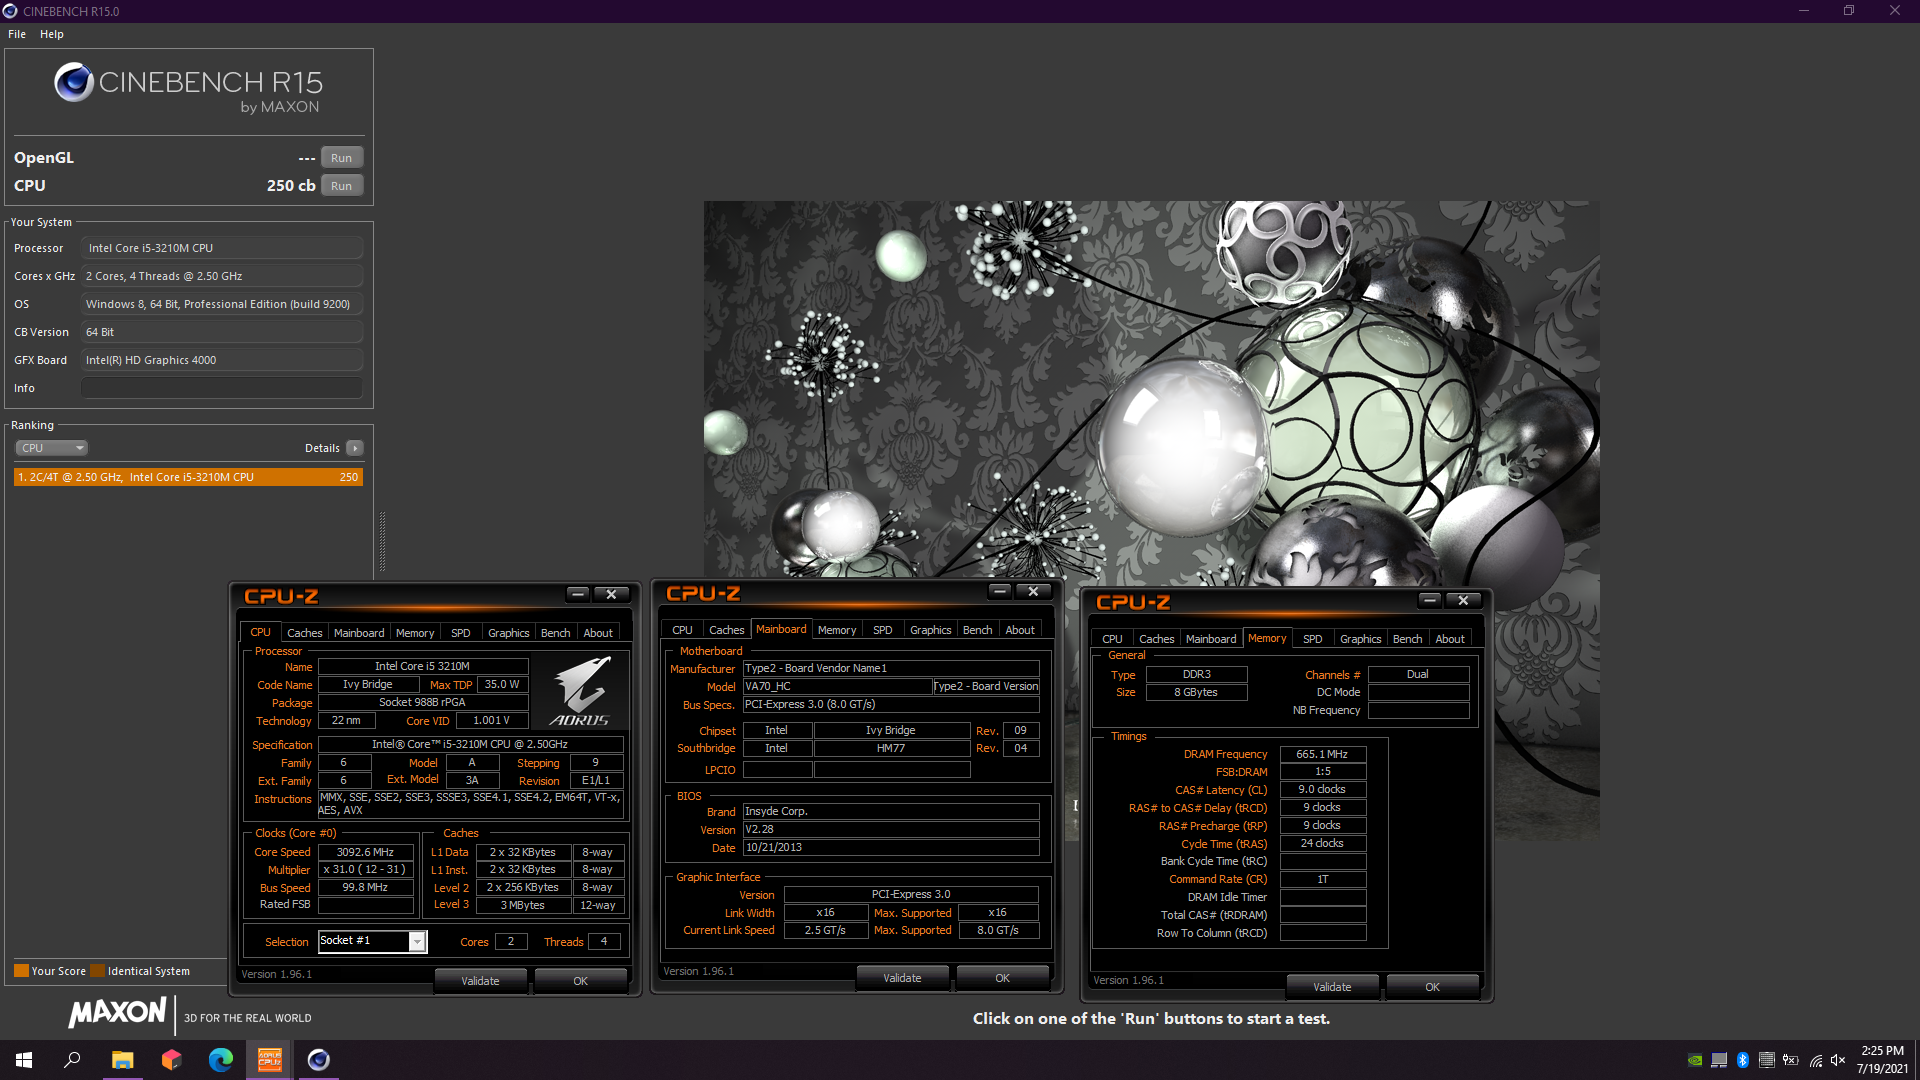
Task: Open Graphics tab in Memory CPU-Z window
Action: (x=1360, y=639)
